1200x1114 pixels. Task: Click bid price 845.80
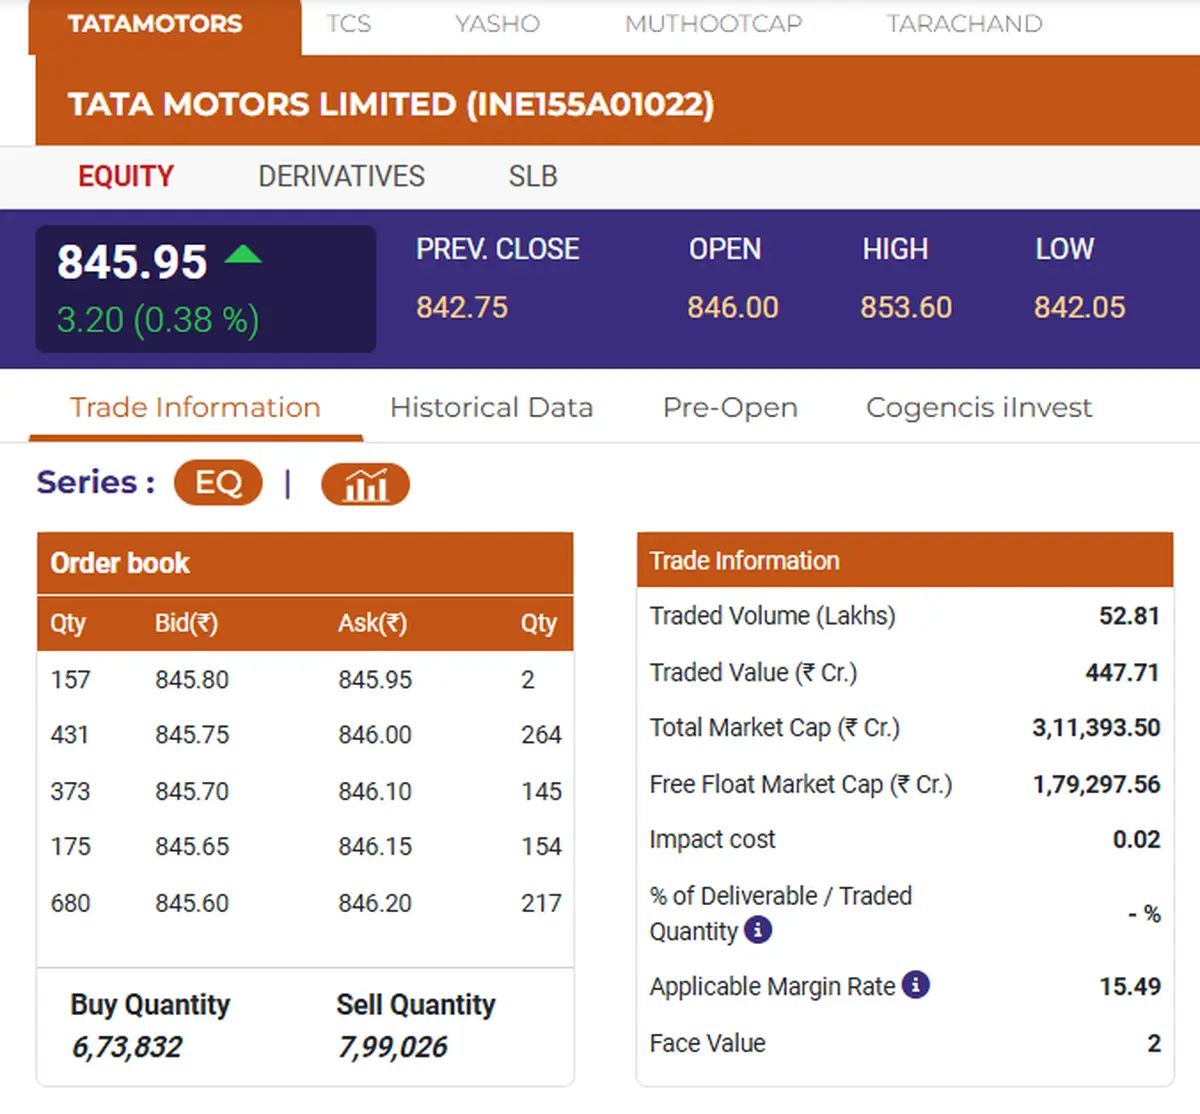click(192, 680)
